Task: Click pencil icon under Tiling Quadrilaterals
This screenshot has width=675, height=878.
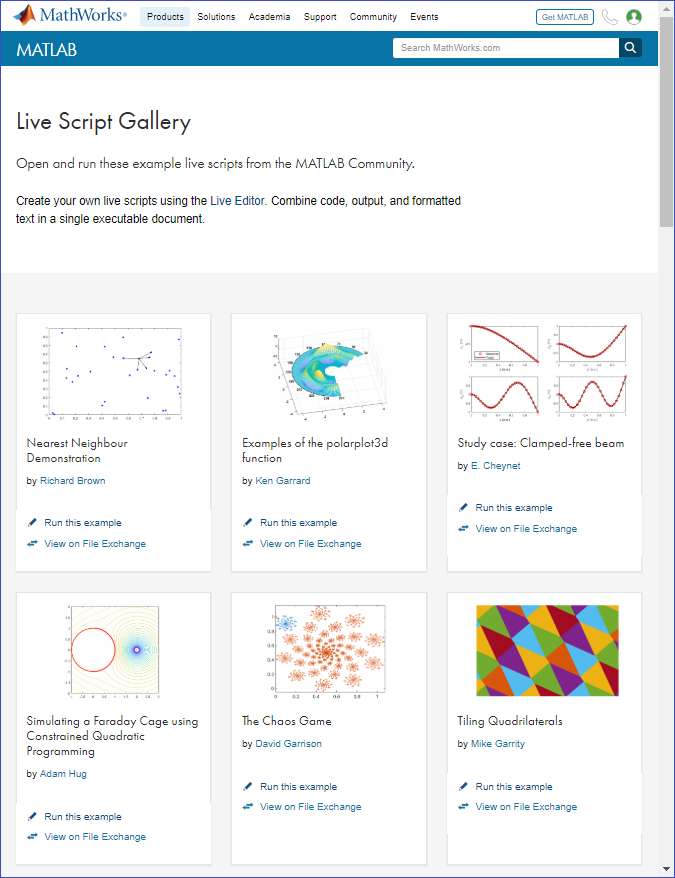Action: pyautogui.click(x=463, y=787)
